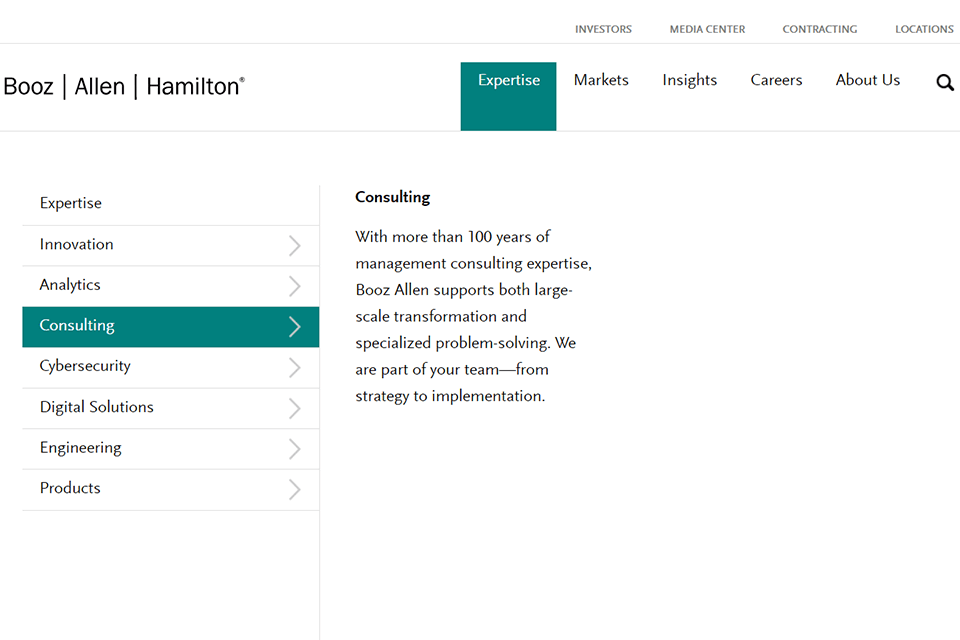Expand the Cybersecurity chevron arrow
960x640 pixels.
pyautogui.click(x=294, y=367)
